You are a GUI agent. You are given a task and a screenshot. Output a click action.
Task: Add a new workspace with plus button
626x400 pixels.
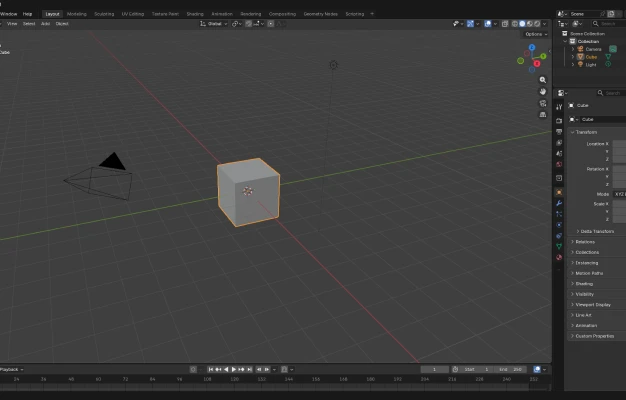[x=372, y=14]
